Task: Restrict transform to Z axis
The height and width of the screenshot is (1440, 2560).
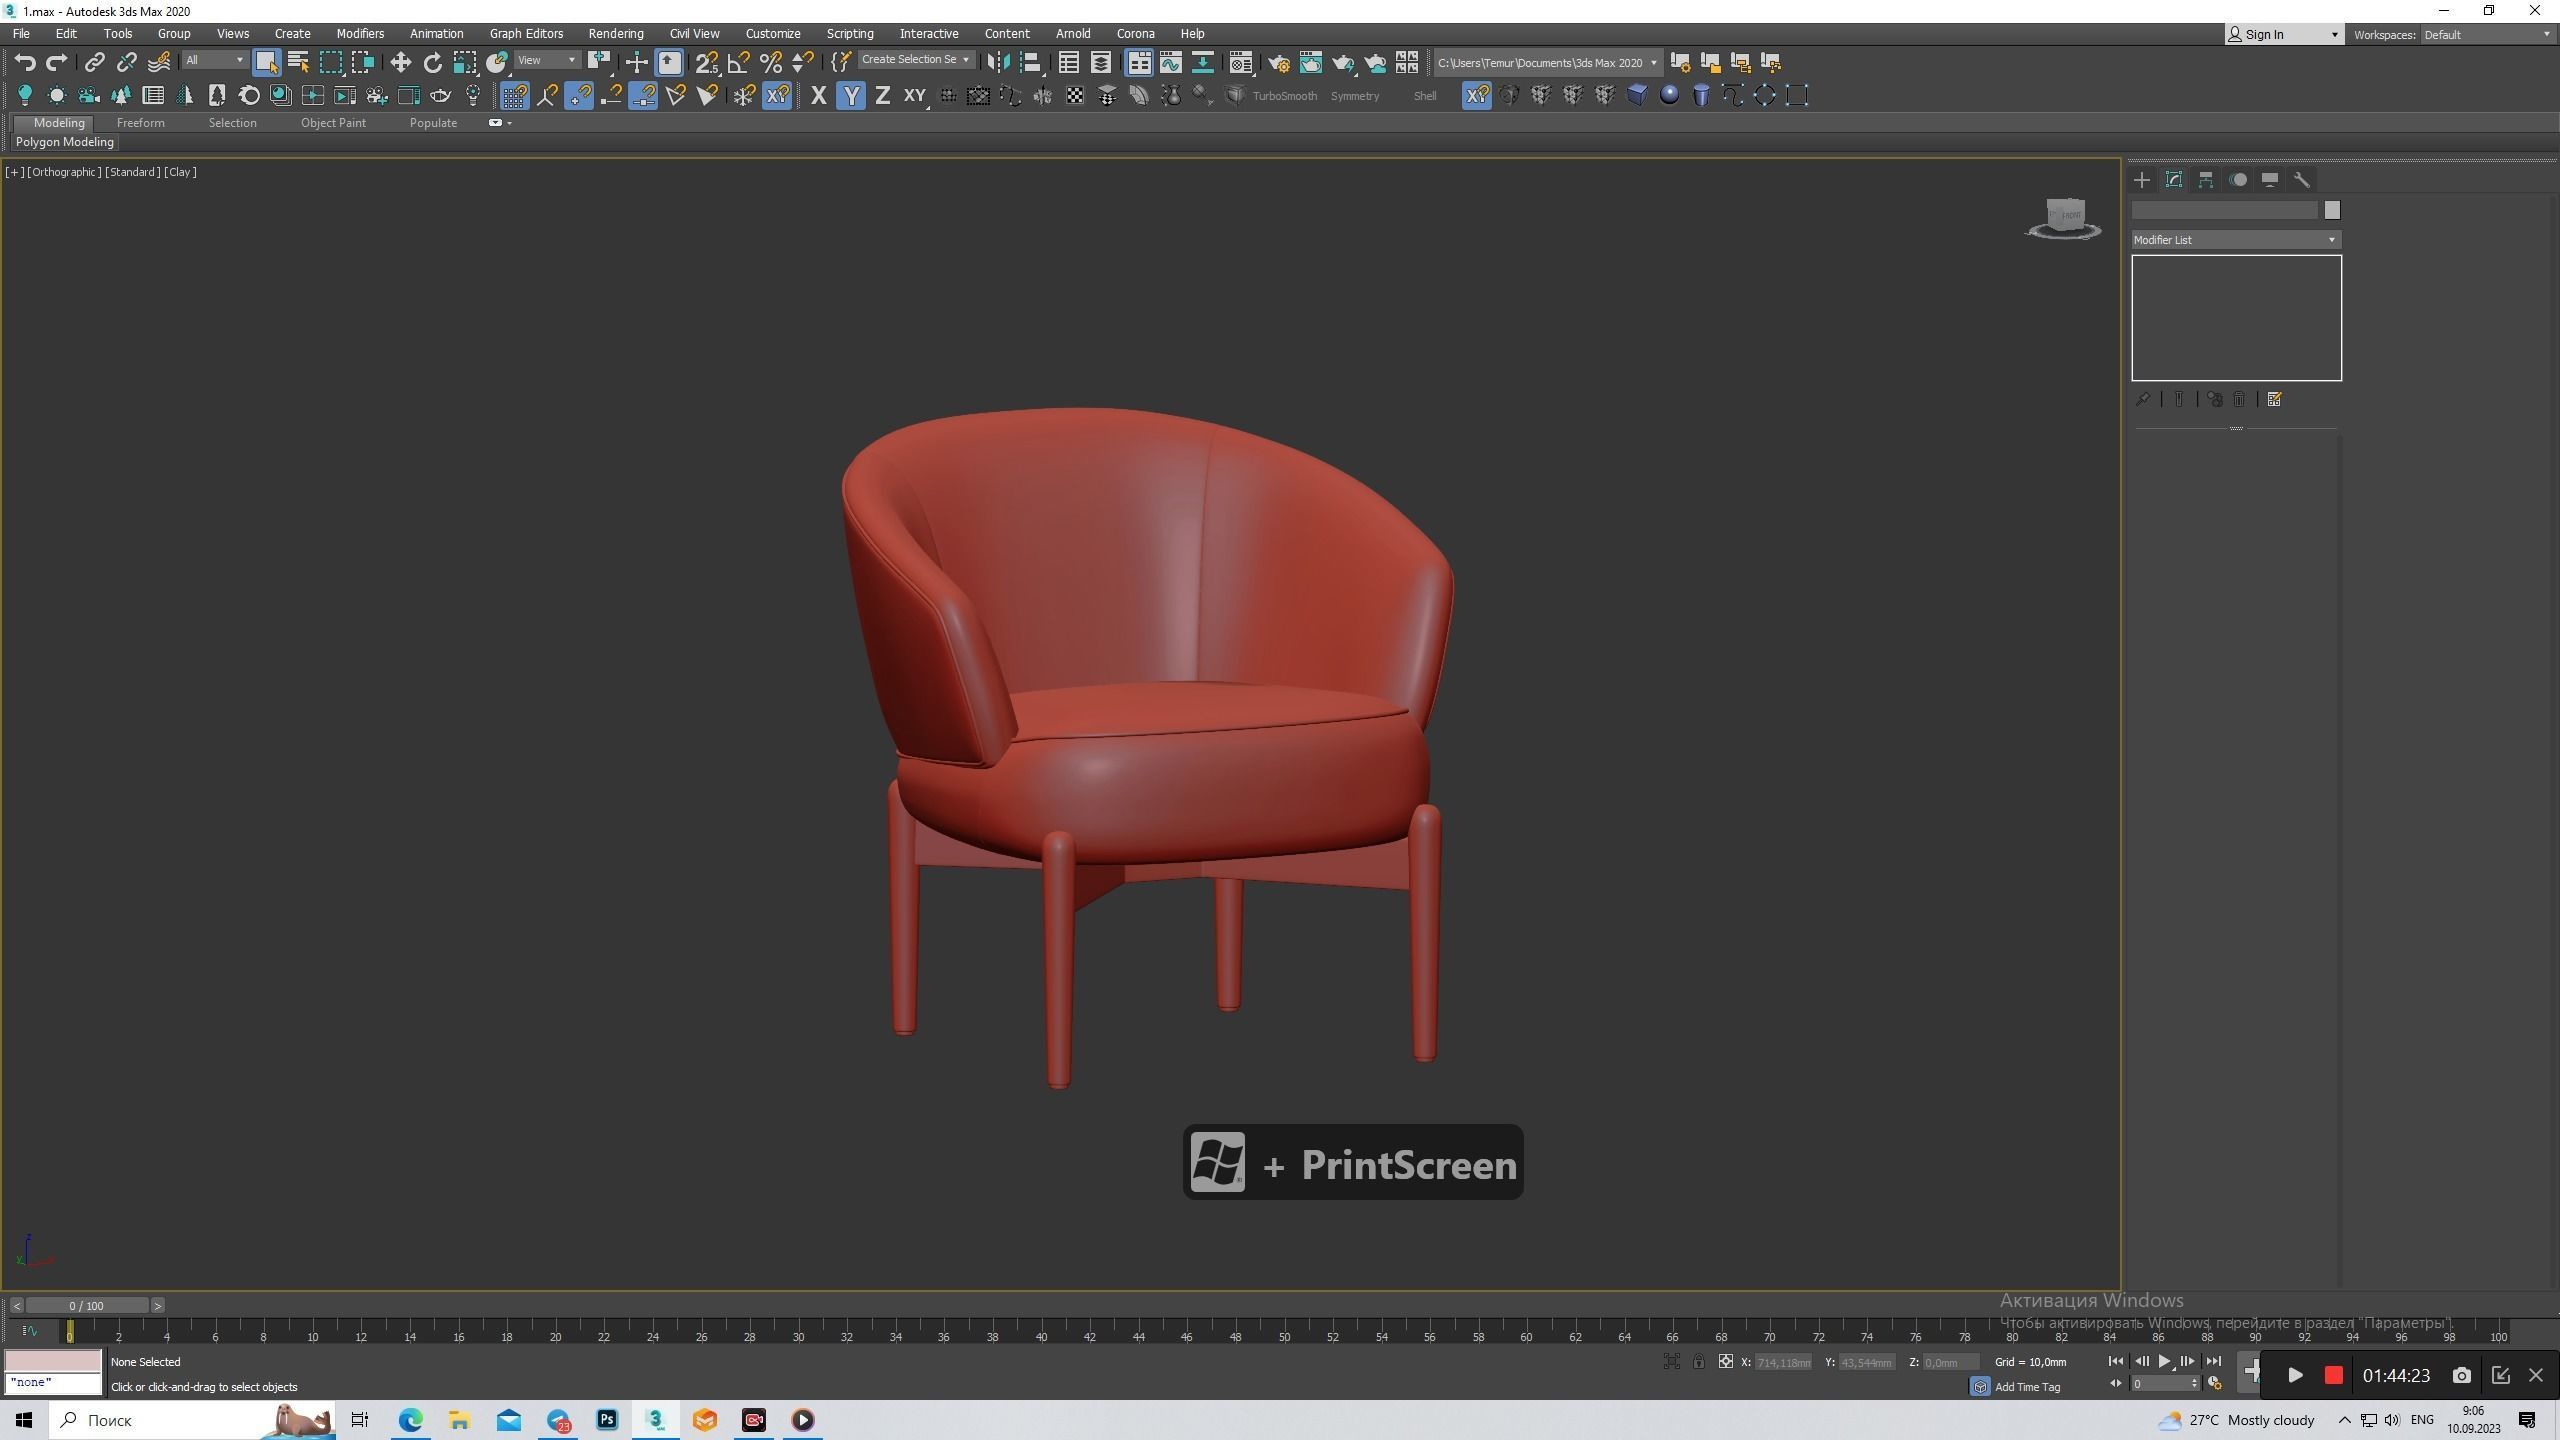Action: tap(882, 95)
